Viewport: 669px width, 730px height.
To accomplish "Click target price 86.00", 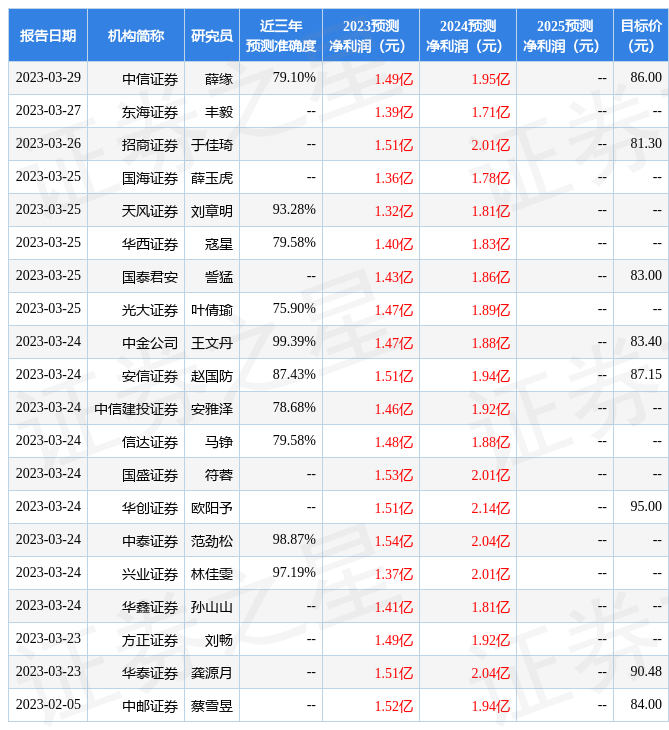I will point(646,77).
